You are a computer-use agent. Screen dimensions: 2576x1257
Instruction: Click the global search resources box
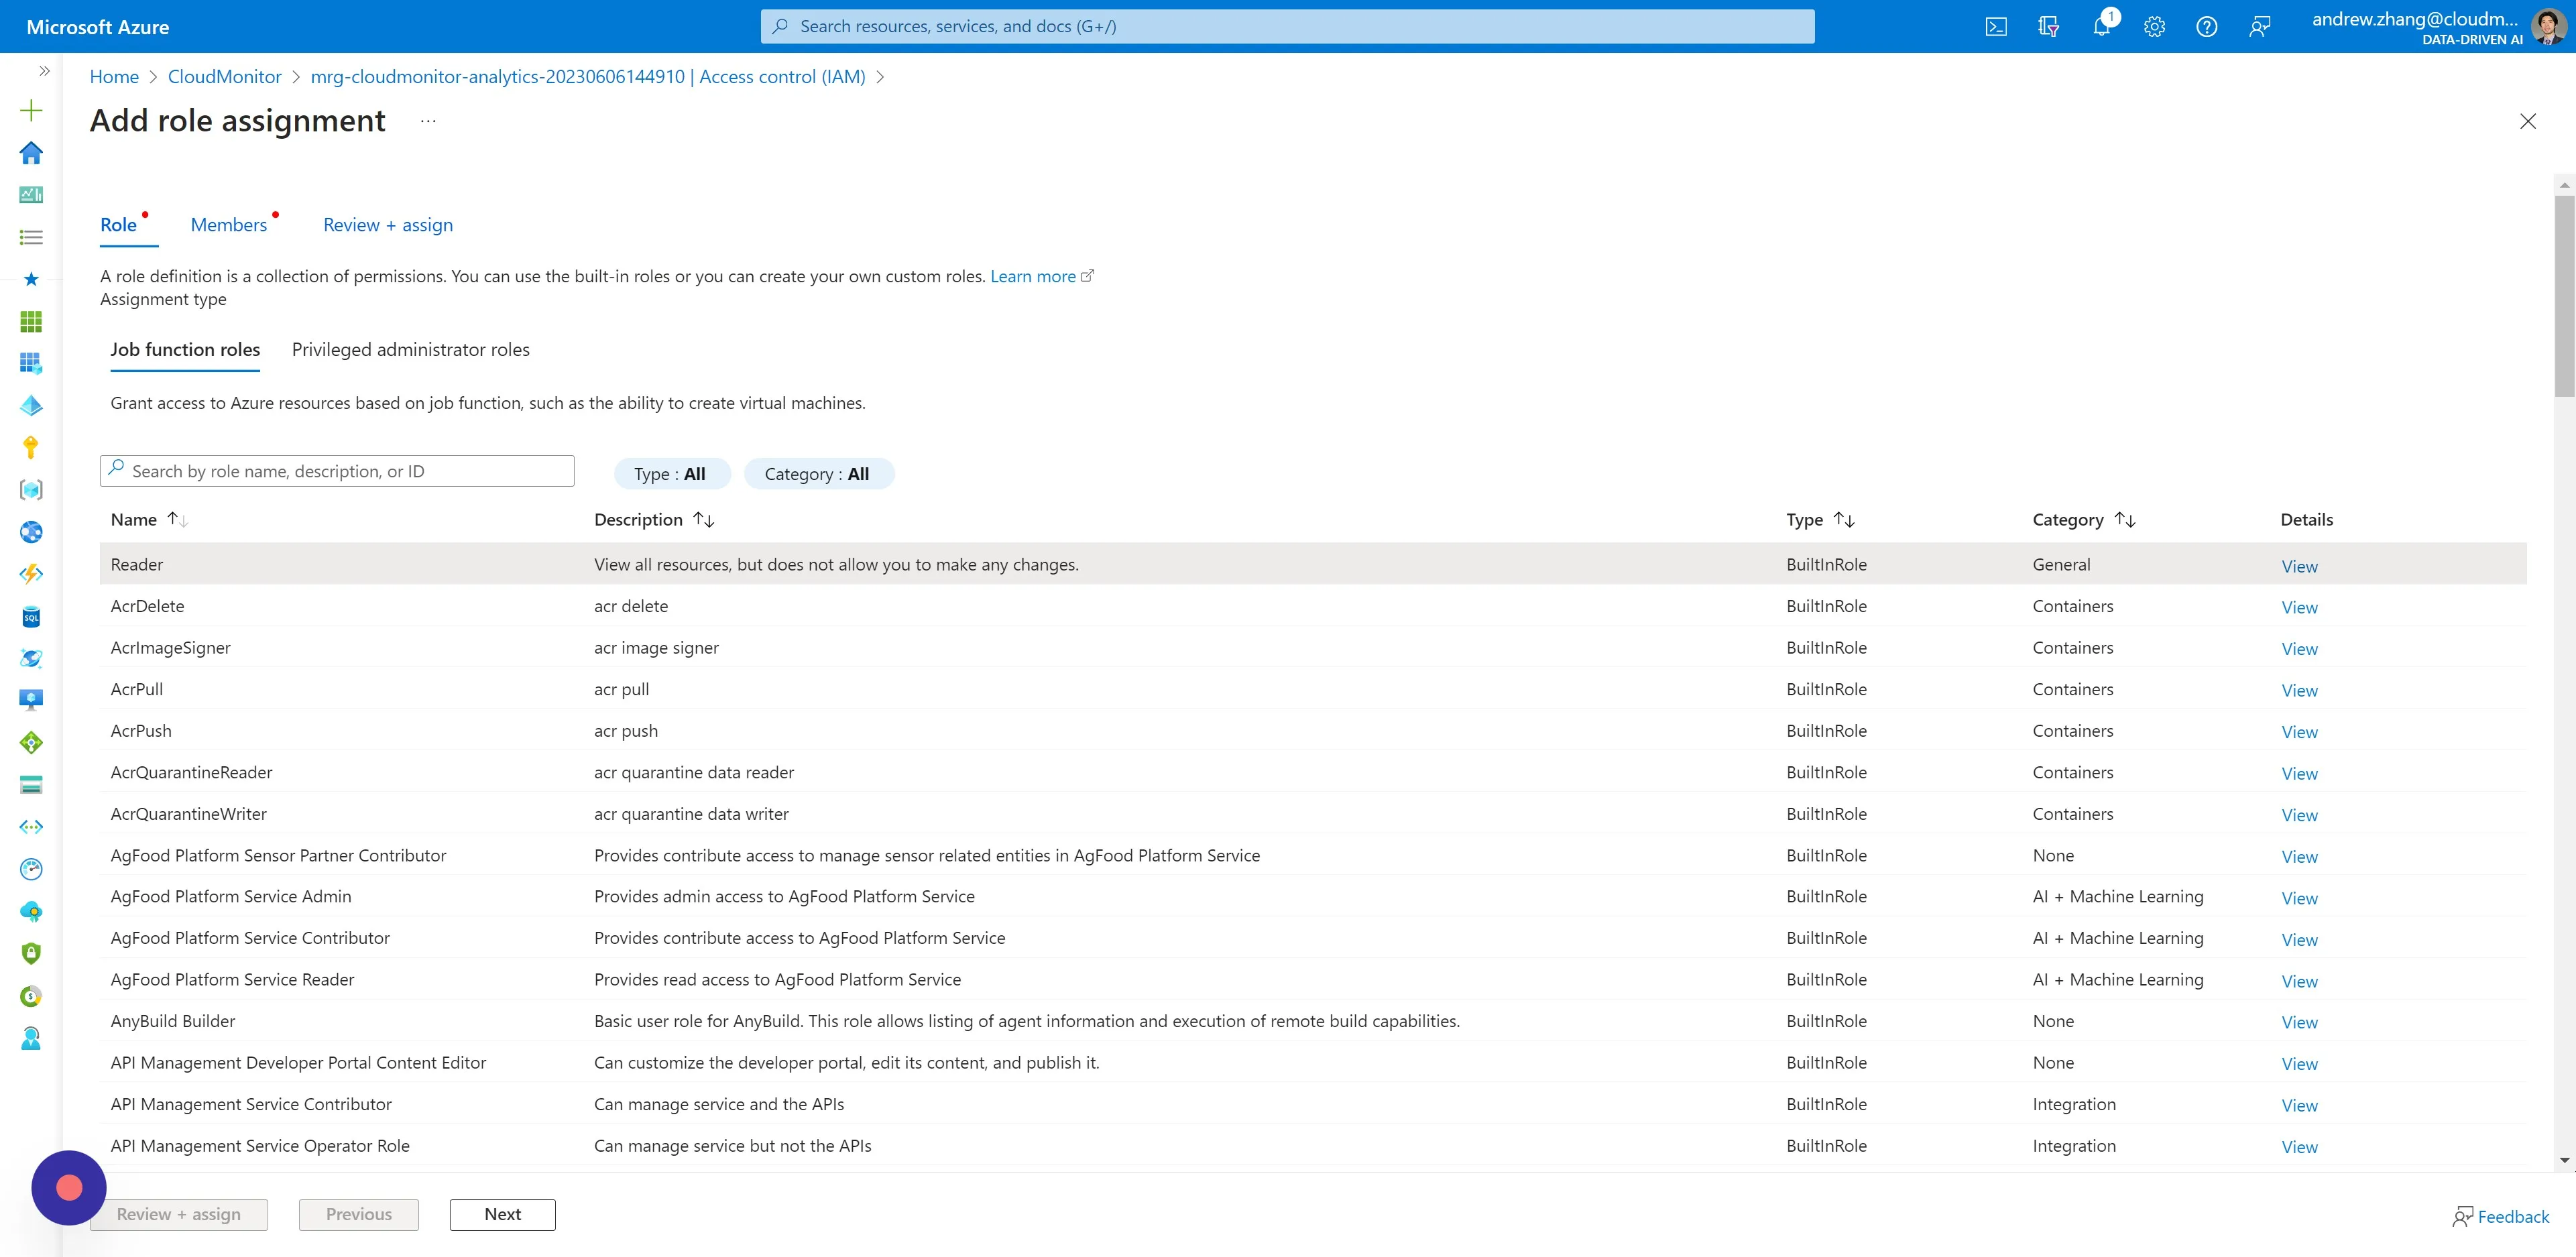[x=1287, y=27]
